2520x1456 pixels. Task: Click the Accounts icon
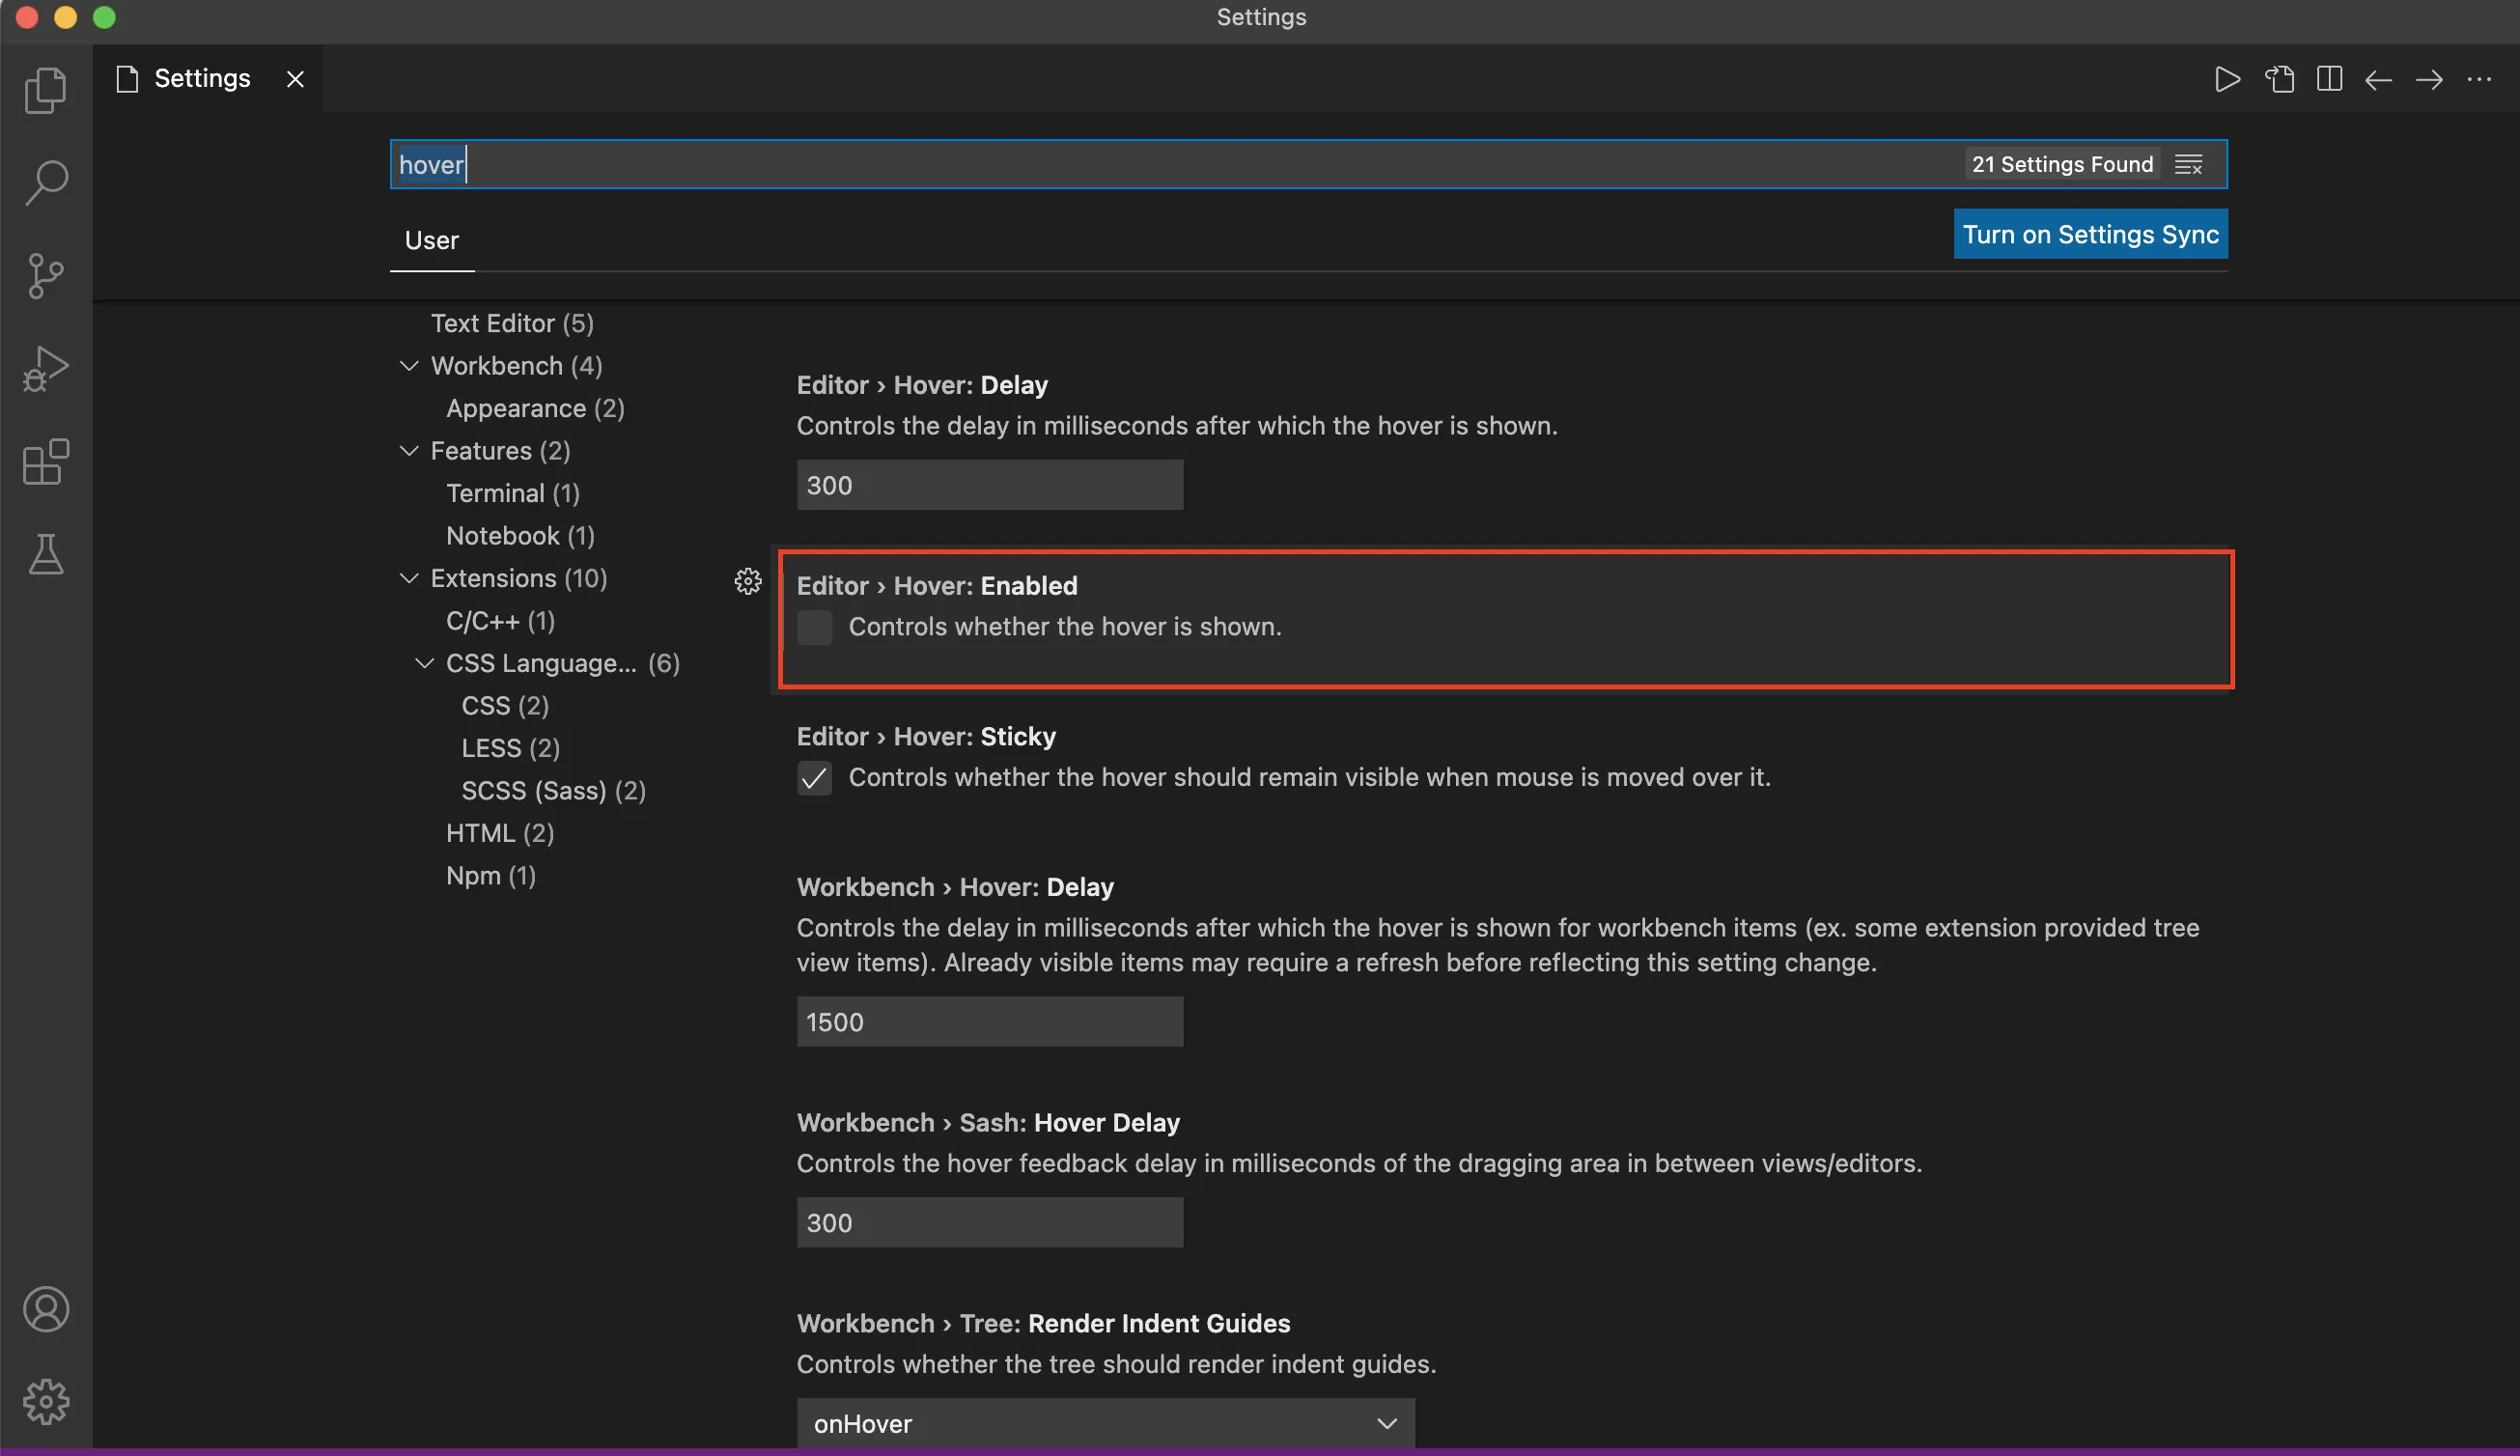pos(45,1309)
